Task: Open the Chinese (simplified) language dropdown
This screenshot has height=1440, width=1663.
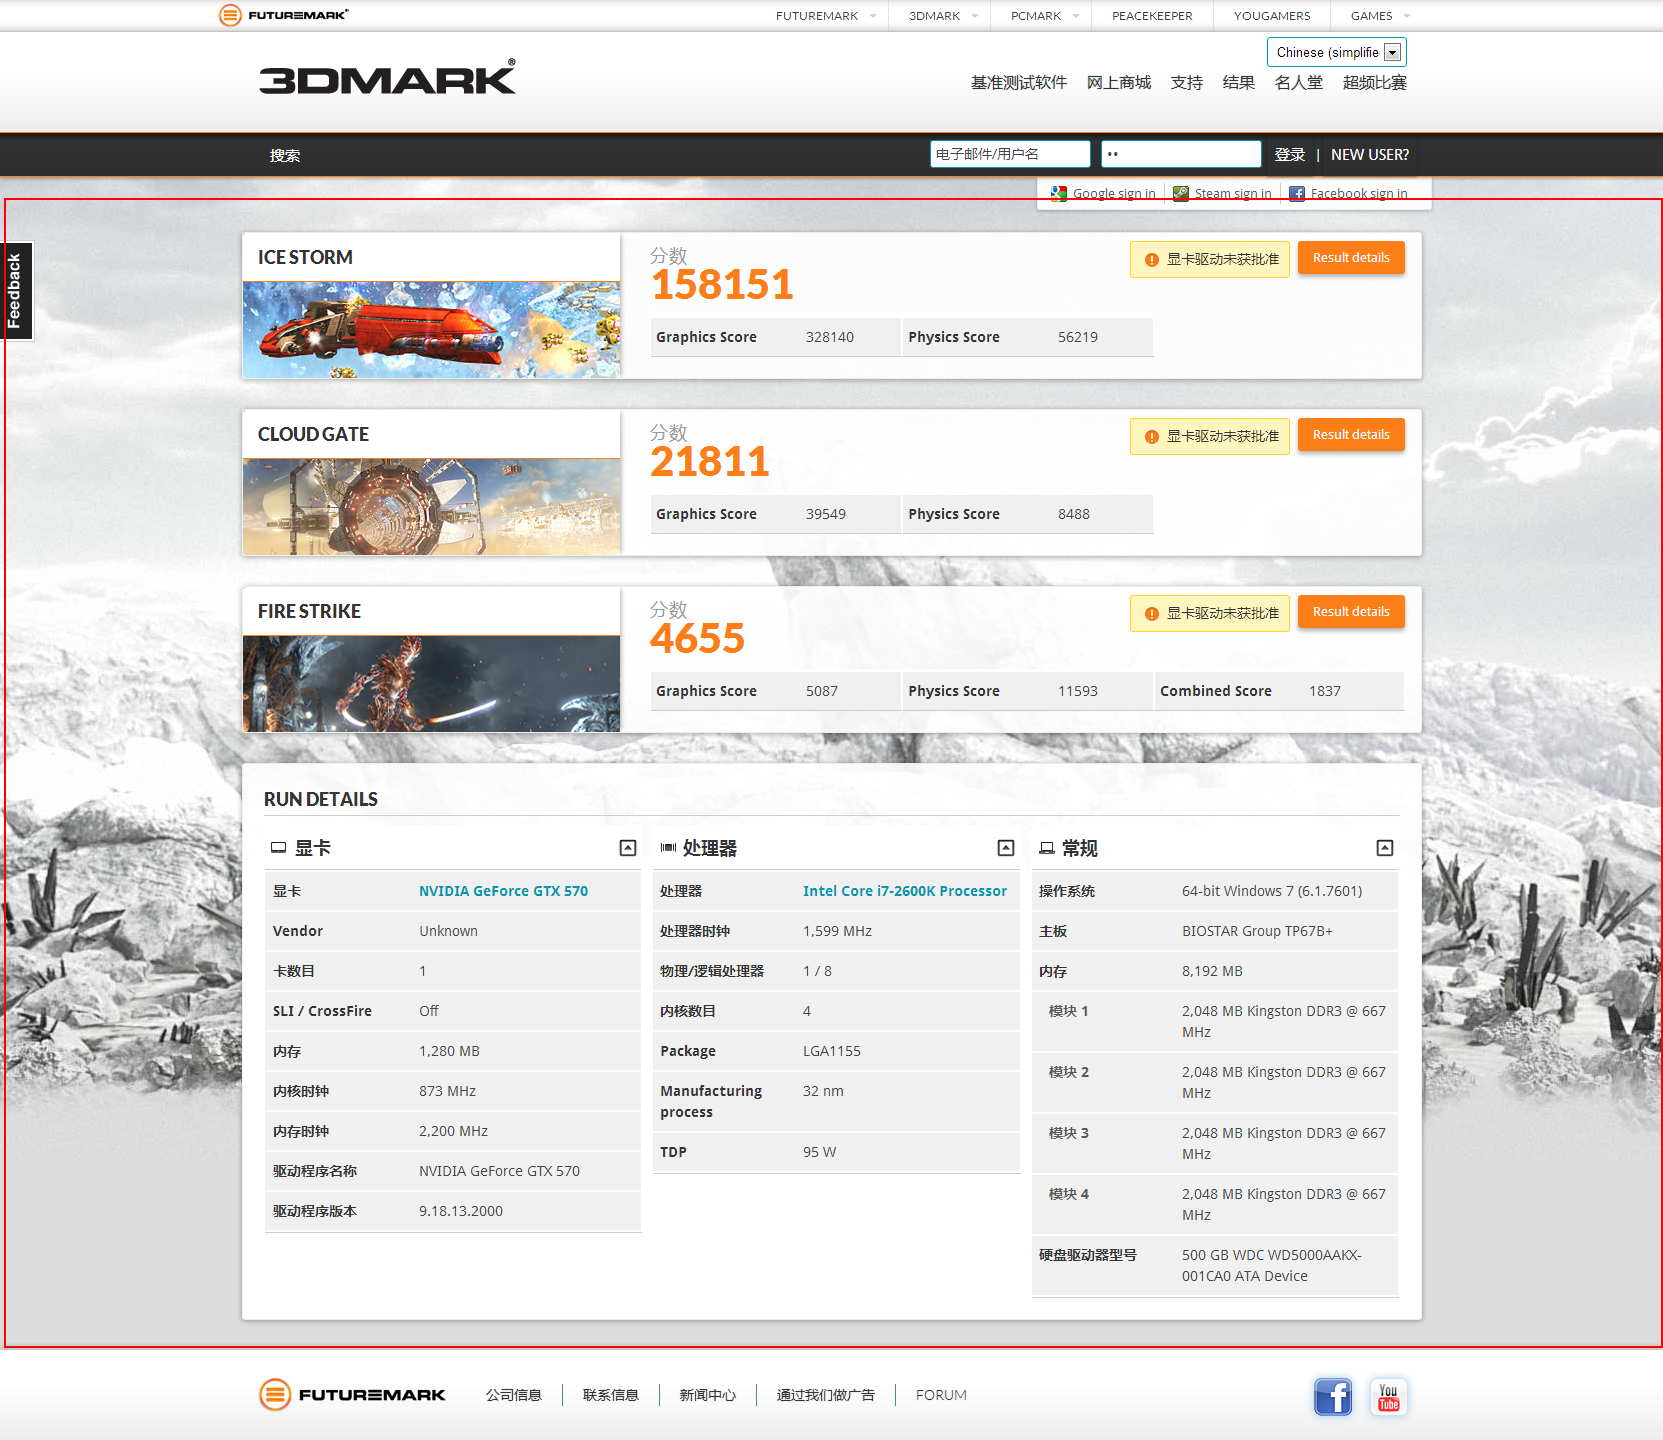Action: pos(1392,51)
